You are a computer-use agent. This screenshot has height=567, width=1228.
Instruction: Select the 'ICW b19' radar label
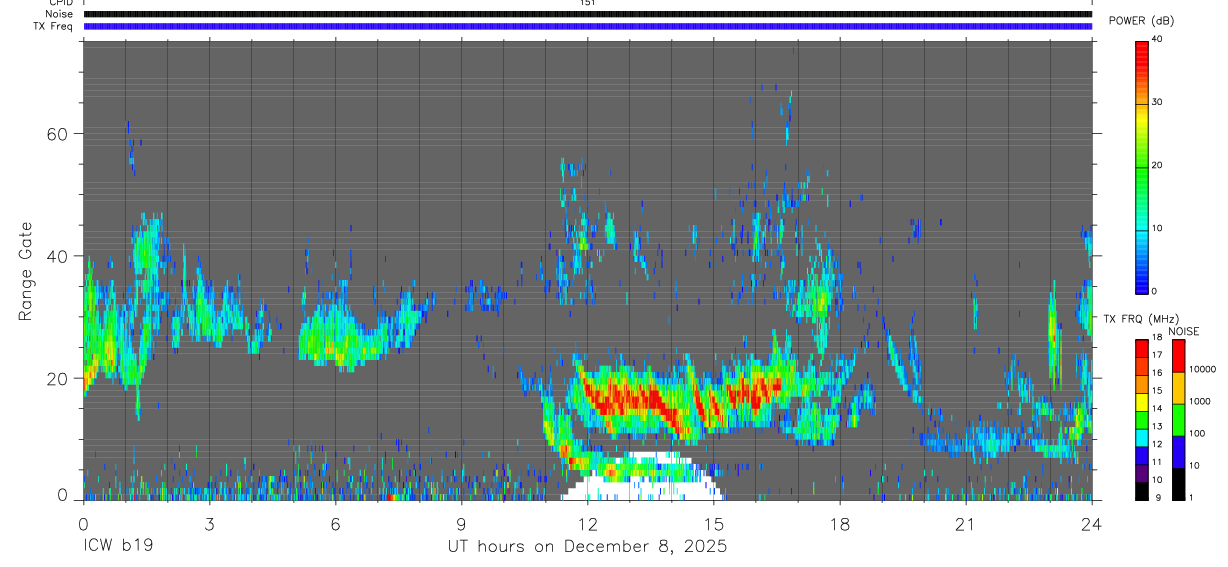(117, 547)
